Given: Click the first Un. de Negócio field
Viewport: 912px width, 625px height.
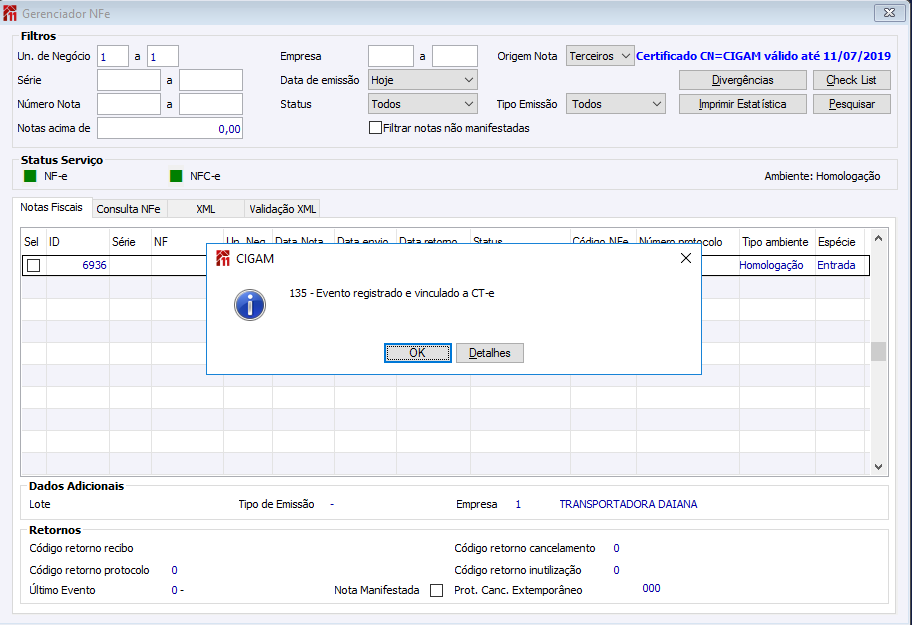Looking at the screenshot, I should [113, 56].
